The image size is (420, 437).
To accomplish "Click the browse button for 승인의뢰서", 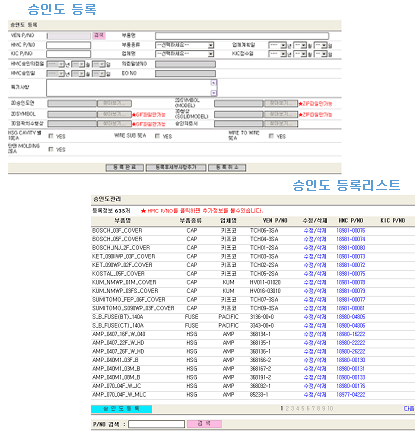I will [x=281, y=124].
